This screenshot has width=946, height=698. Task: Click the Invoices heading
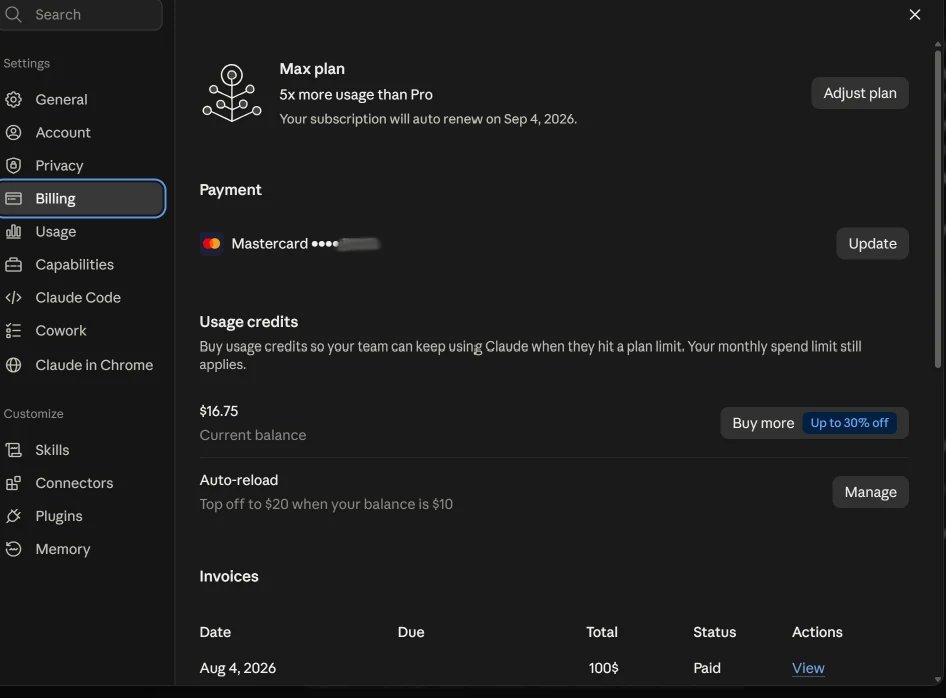(229, 576)
